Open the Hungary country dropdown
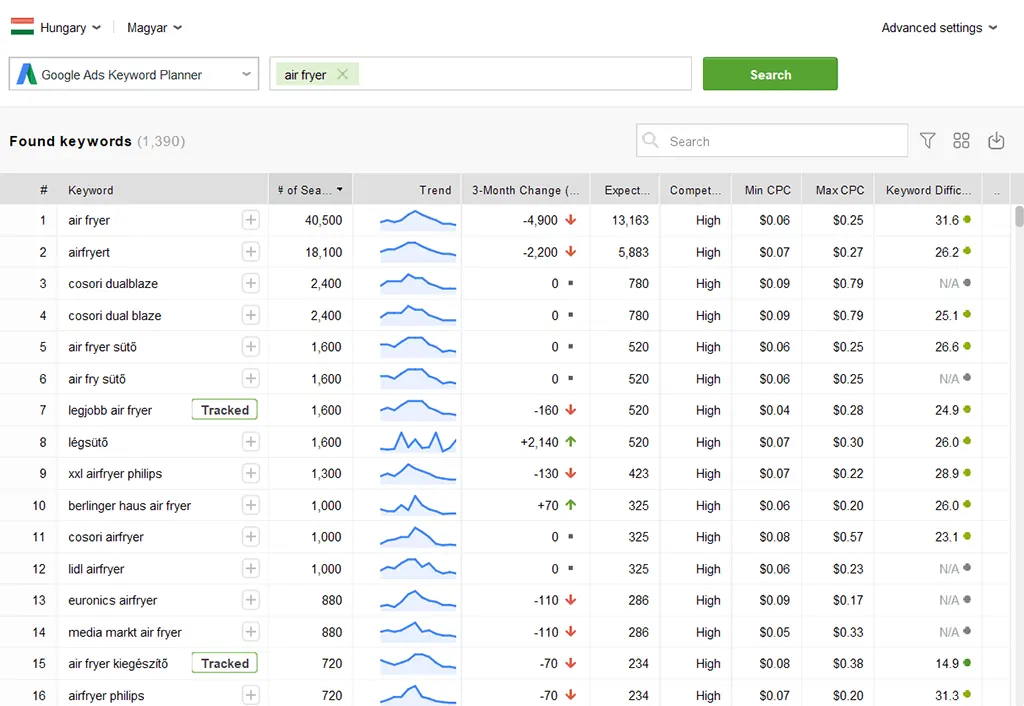This screenshot has width=1024, height=706. click(x=56, y=28)
